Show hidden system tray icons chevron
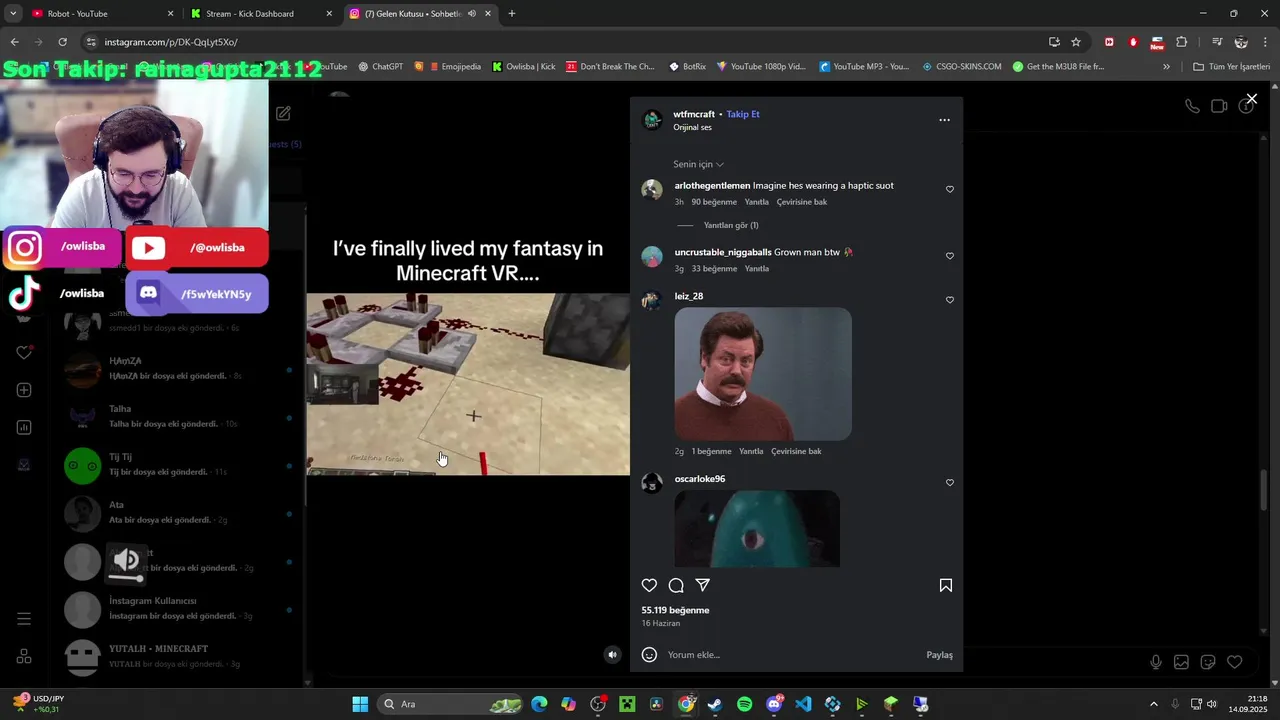The width and height of the screenshot is (1280, 720). [x=1153, y=704]
